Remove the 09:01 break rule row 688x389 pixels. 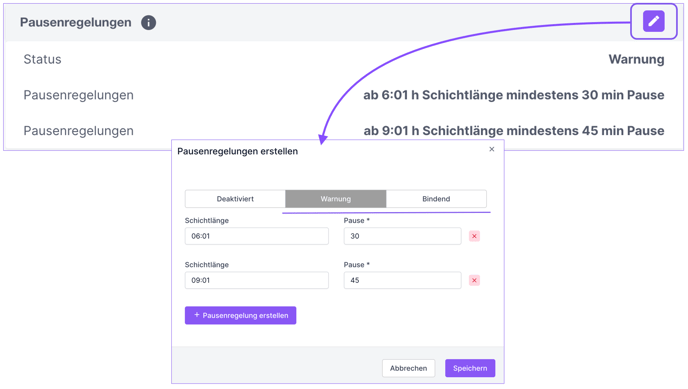point(474,280)
